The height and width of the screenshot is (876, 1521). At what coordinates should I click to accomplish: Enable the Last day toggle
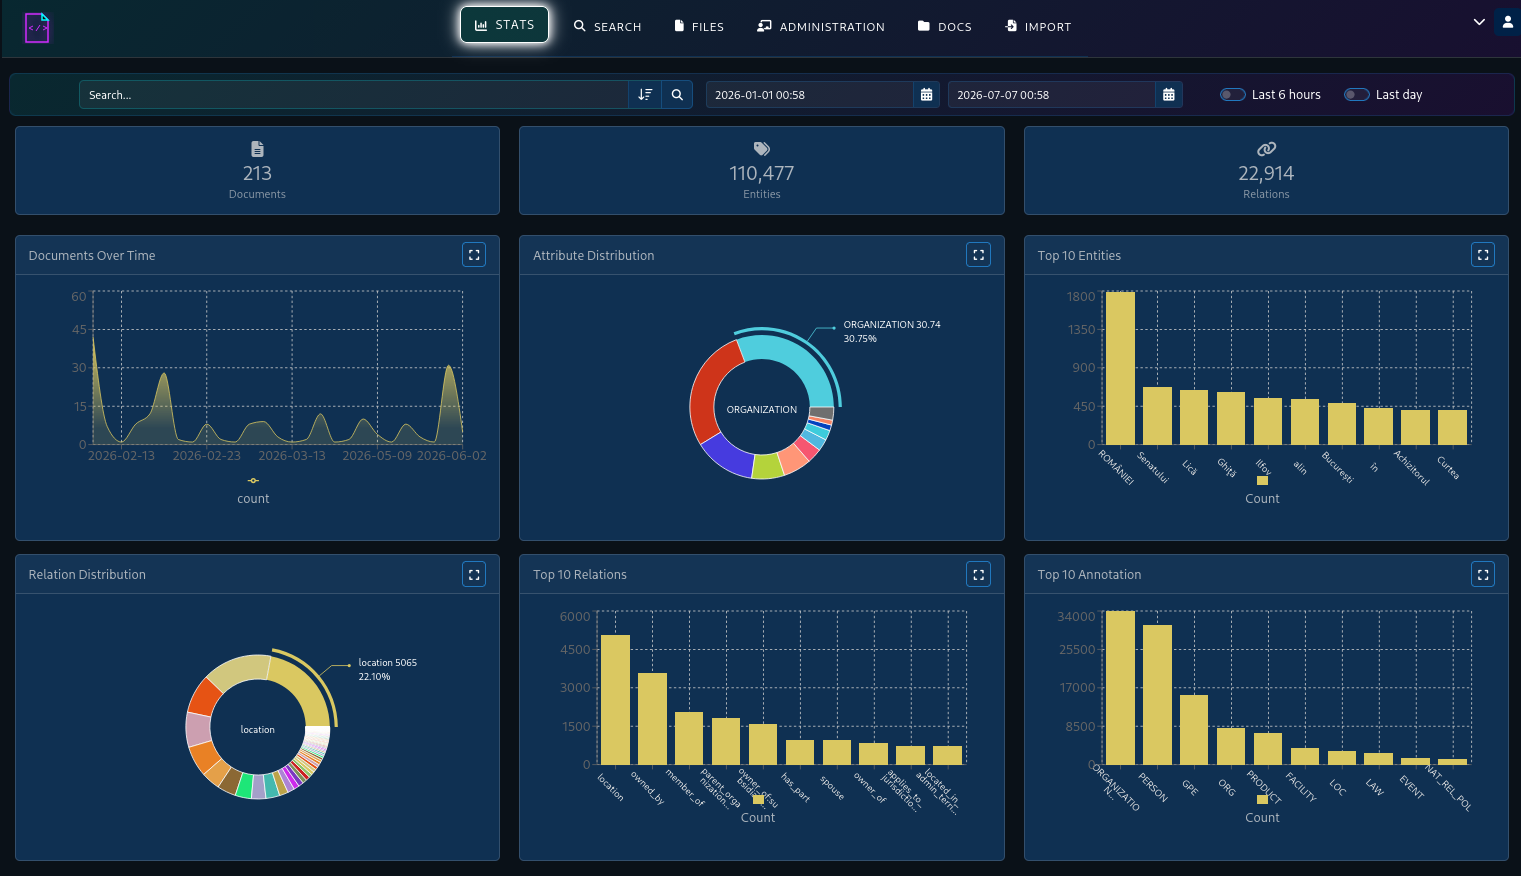pyautogui.click(x=1356, y=95)
